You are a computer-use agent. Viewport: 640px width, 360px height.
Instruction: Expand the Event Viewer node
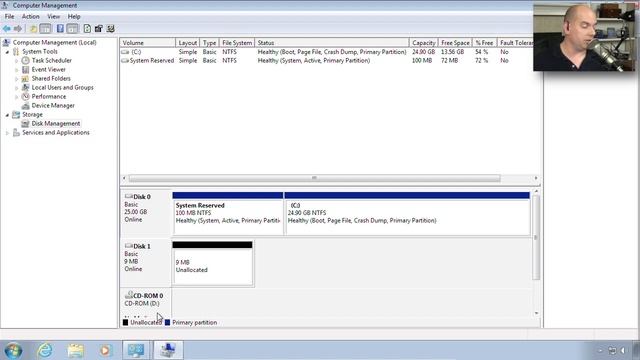pyautogui.click(x=16, y=70)
